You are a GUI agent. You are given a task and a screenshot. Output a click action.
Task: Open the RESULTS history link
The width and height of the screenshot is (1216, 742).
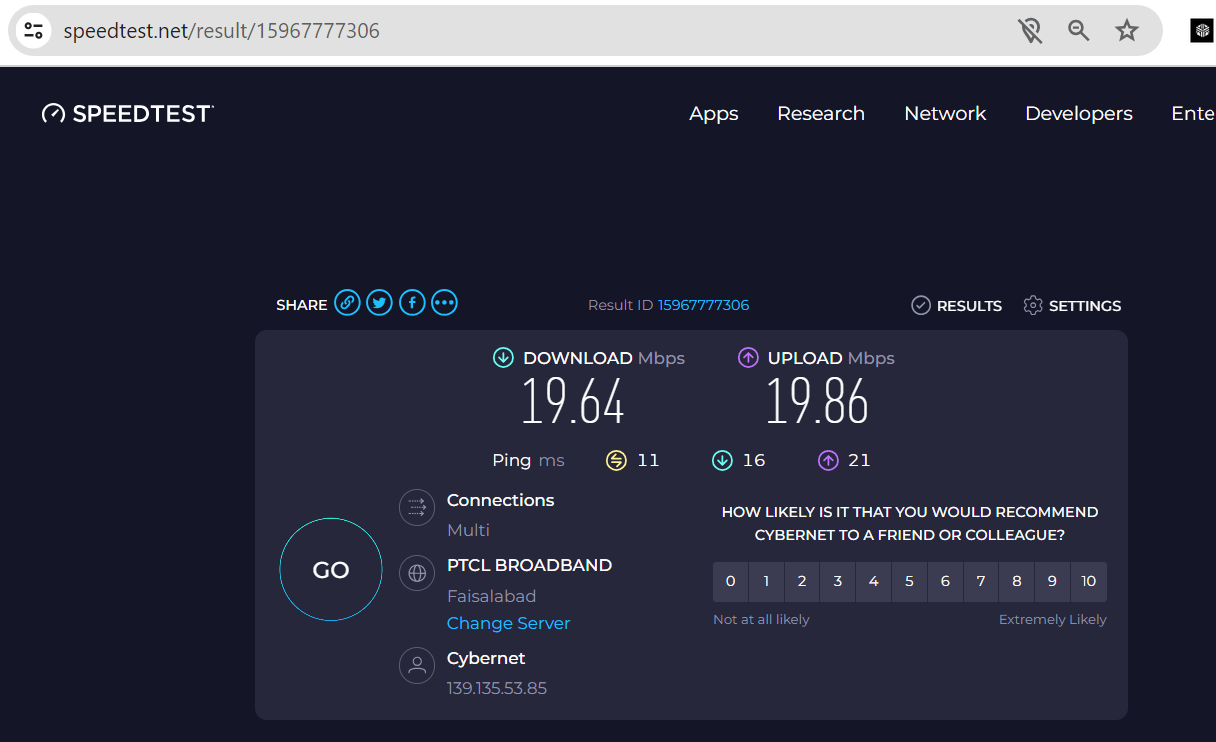pyautogui.click(x=969, y=306)
